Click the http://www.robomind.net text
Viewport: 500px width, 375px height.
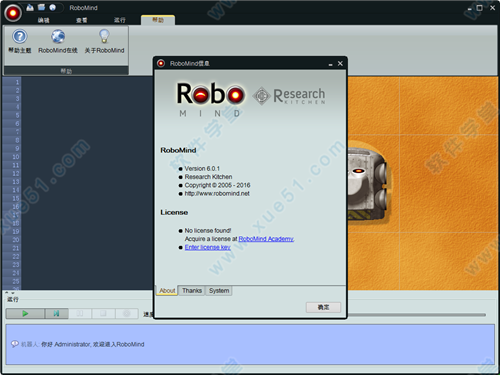tap(217, 193)
